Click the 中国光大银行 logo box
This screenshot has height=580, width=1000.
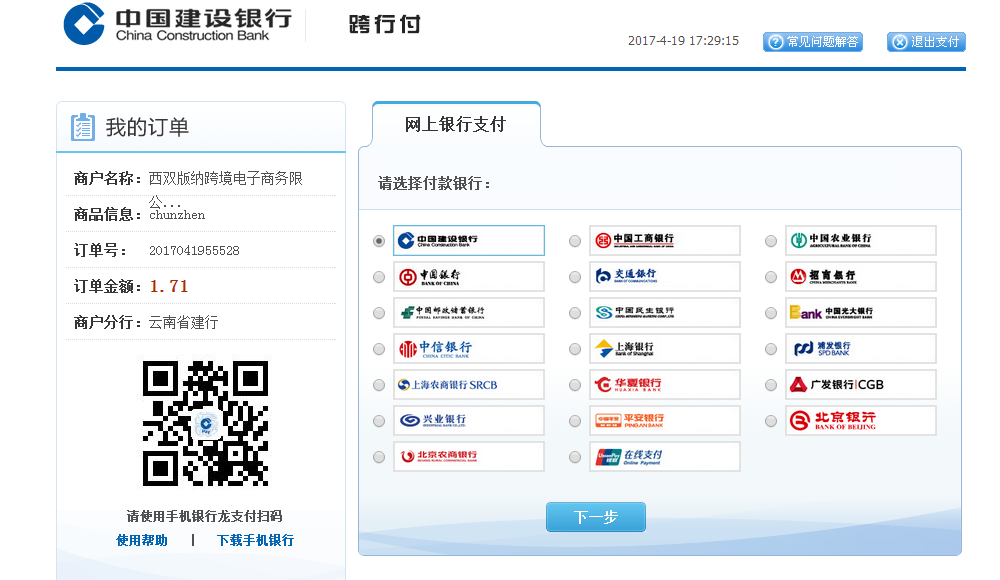860,313
